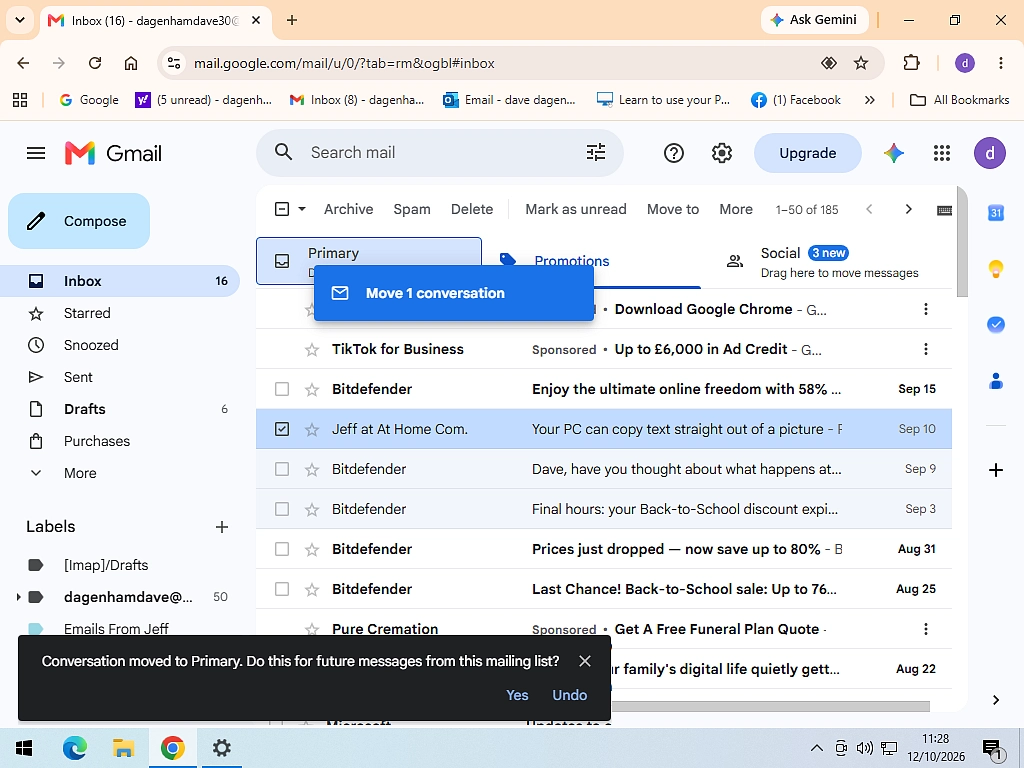The image size is (1024, 768).
Task: Open the Sent folder
Action: click(x=78, y=377)
